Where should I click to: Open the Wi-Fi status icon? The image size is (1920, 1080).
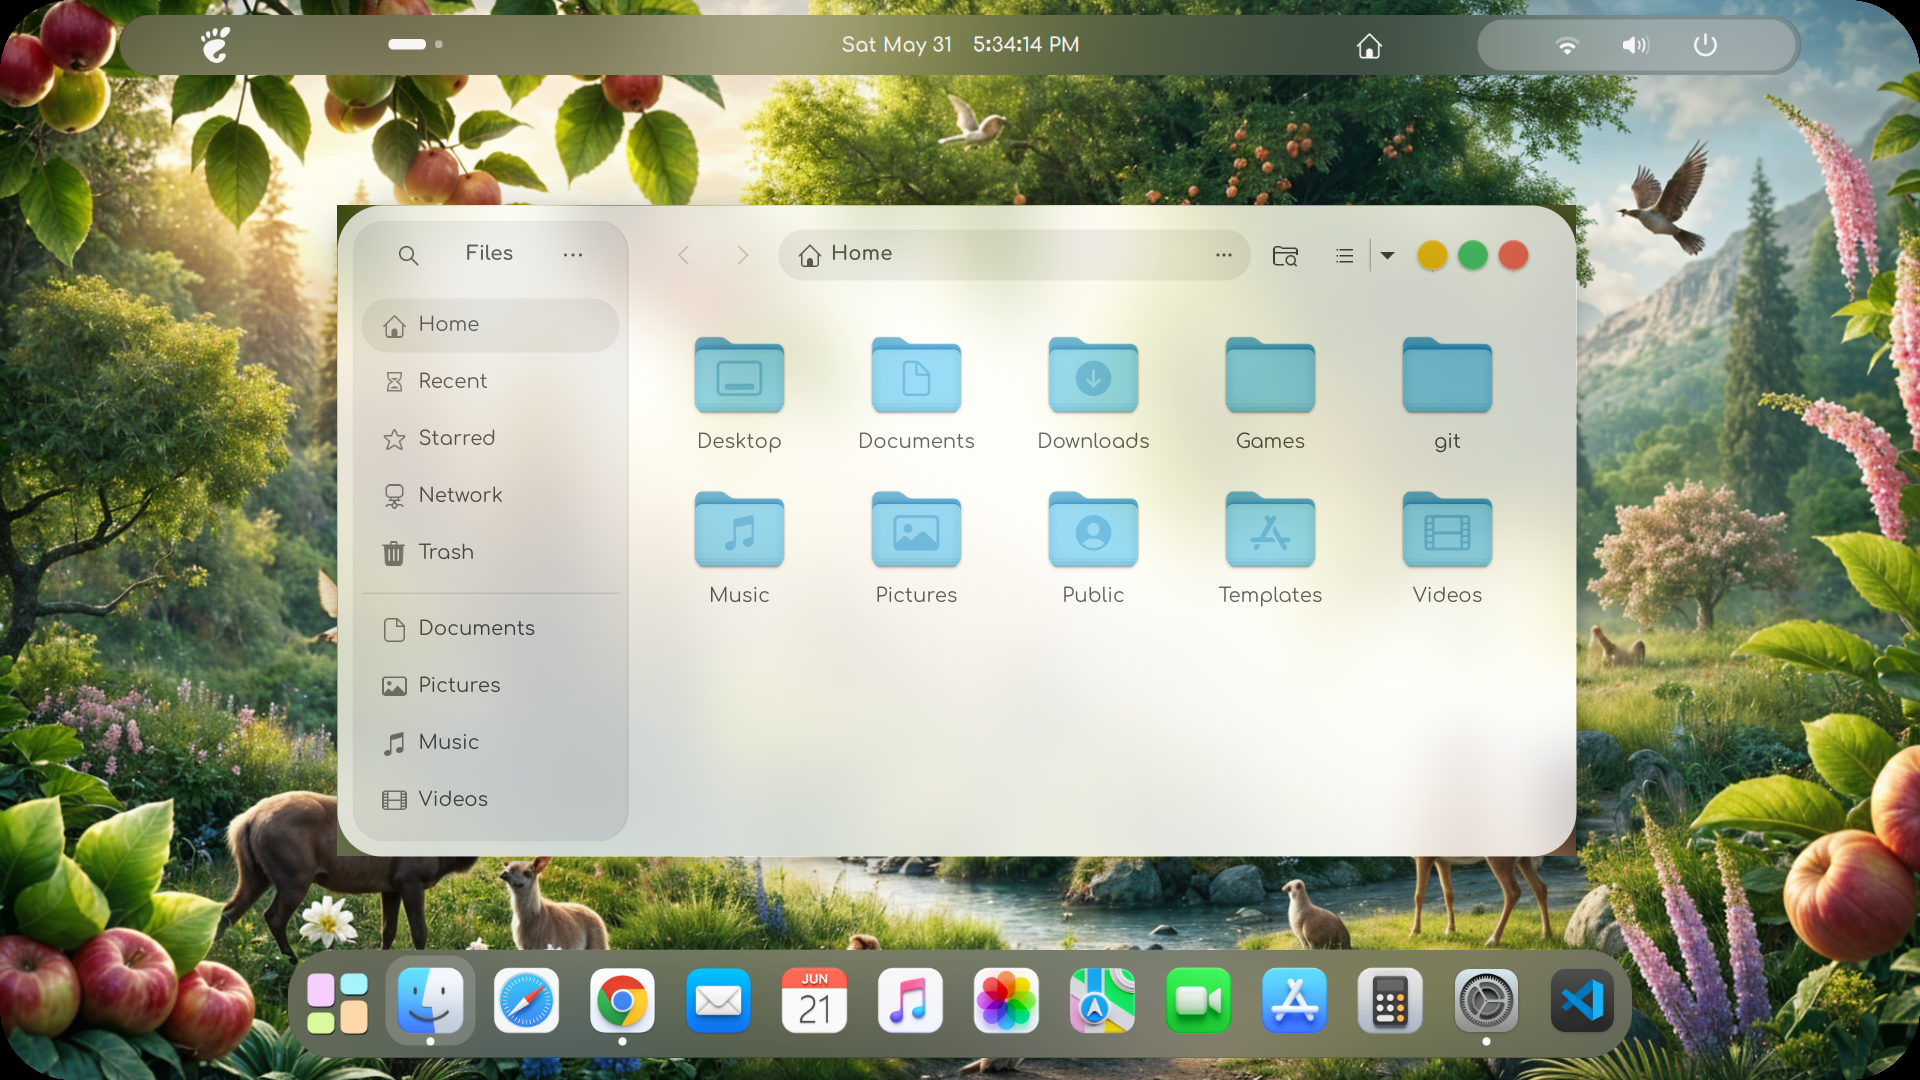(1567, 46)
